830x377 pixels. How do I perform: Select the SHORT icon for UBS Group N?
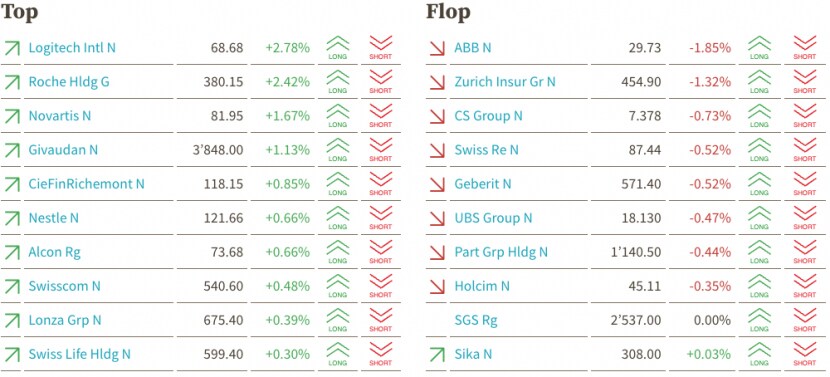click(x=805, y=218)
